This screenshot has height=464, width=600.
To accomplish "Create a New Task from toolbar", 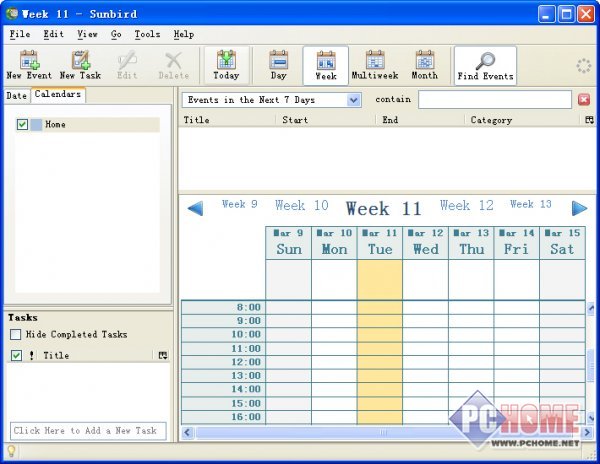I will [x=80, y=65].
